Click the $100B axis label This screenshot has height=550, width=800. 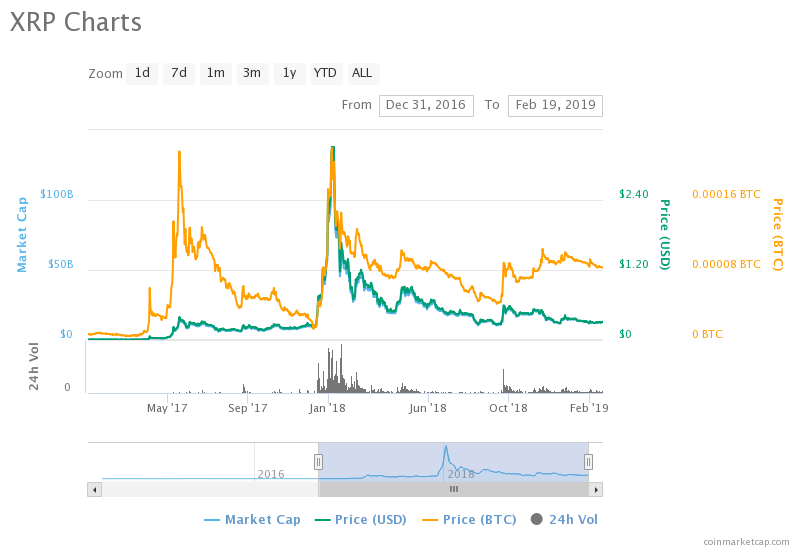57,194
